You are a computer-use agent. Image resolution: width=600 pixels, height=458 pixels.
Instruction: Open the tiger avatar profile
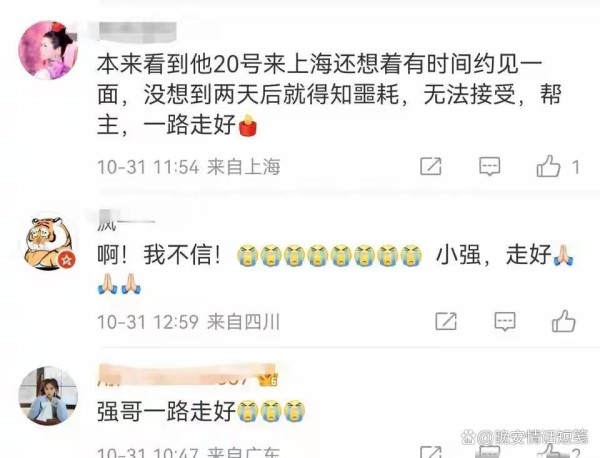pos(48,243)
